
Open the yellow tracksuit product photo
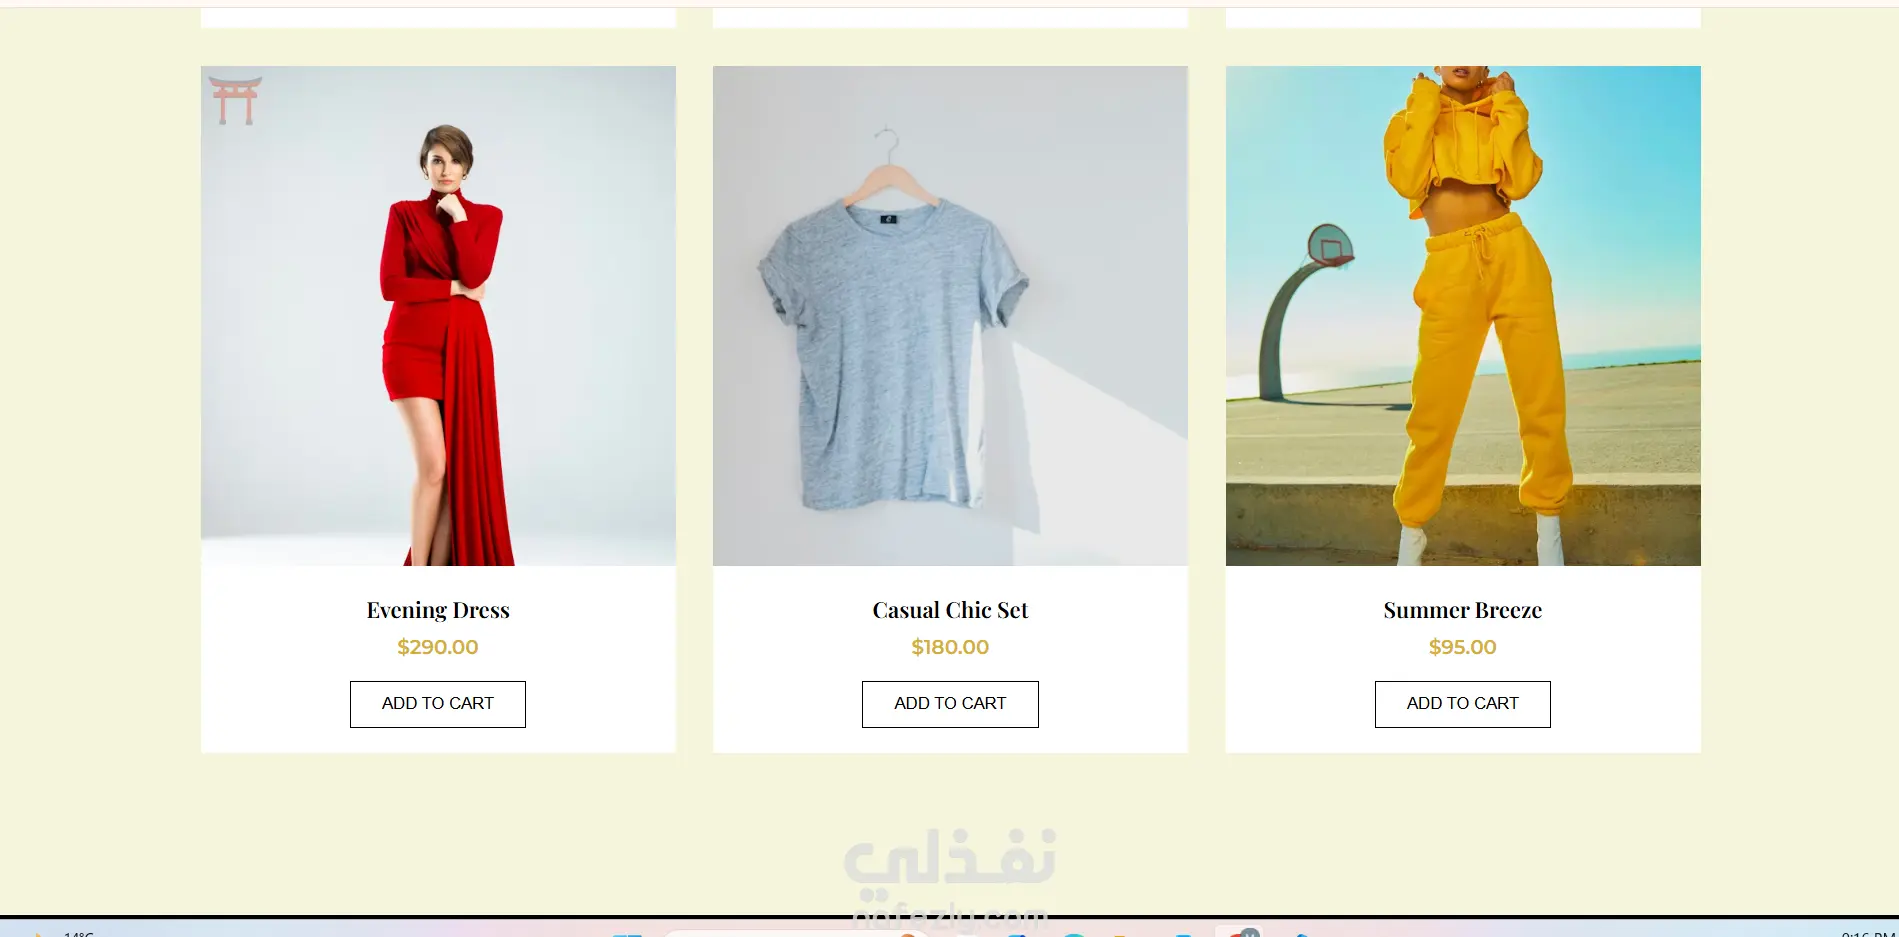[1463, 316]
